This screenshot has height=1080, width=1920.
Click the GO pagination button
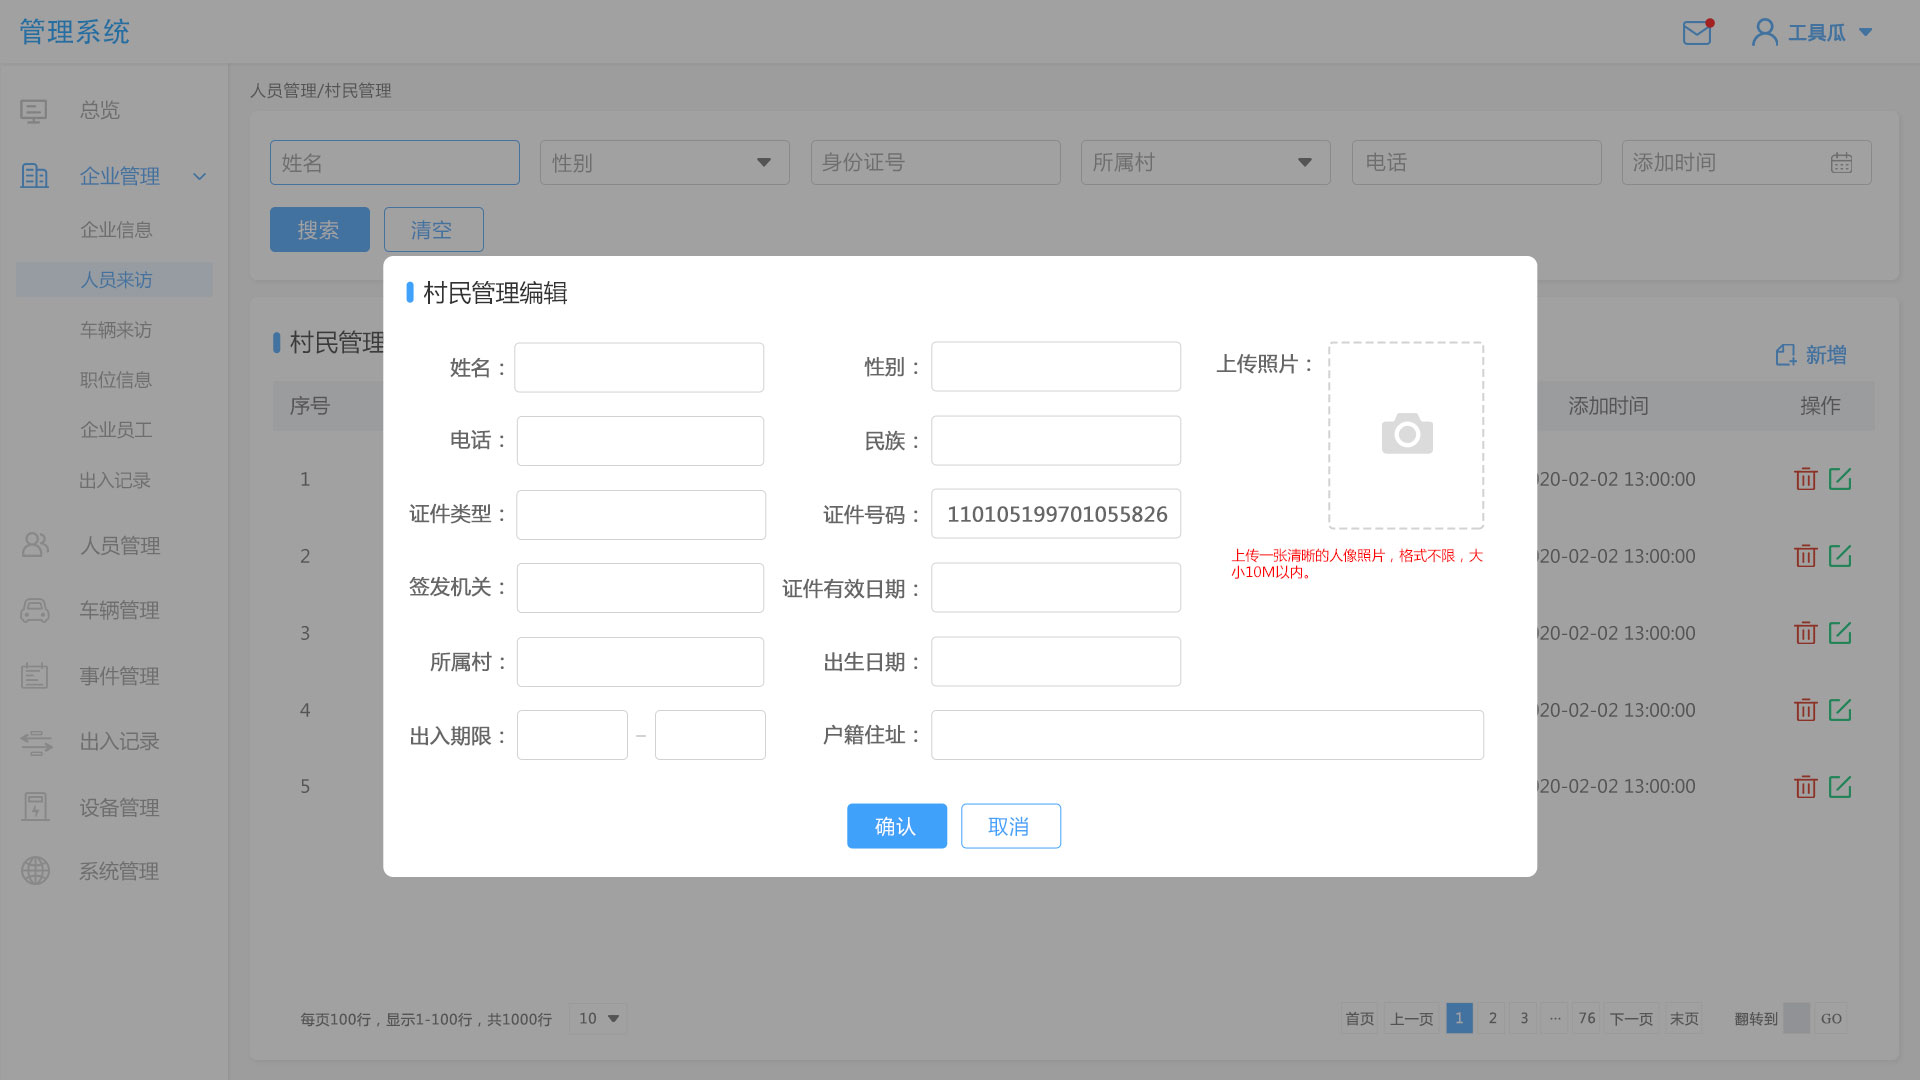point(1831,1018)
